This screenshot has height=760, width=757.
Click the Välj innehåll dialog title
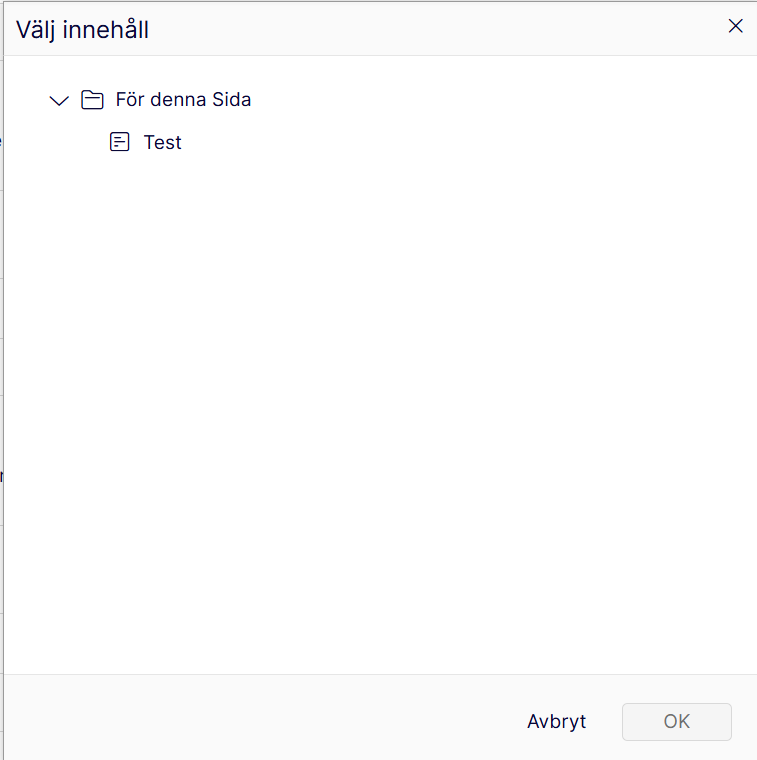(83, 30)
